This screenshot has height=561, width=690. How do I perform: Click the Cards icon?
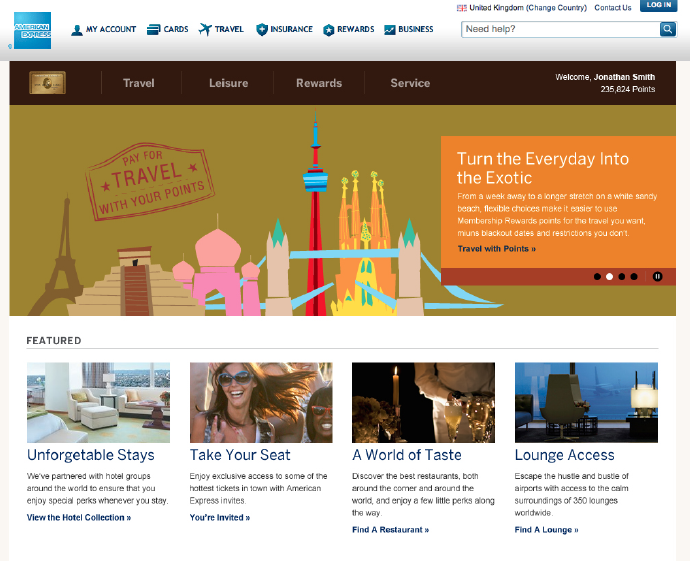pos(154,29)
